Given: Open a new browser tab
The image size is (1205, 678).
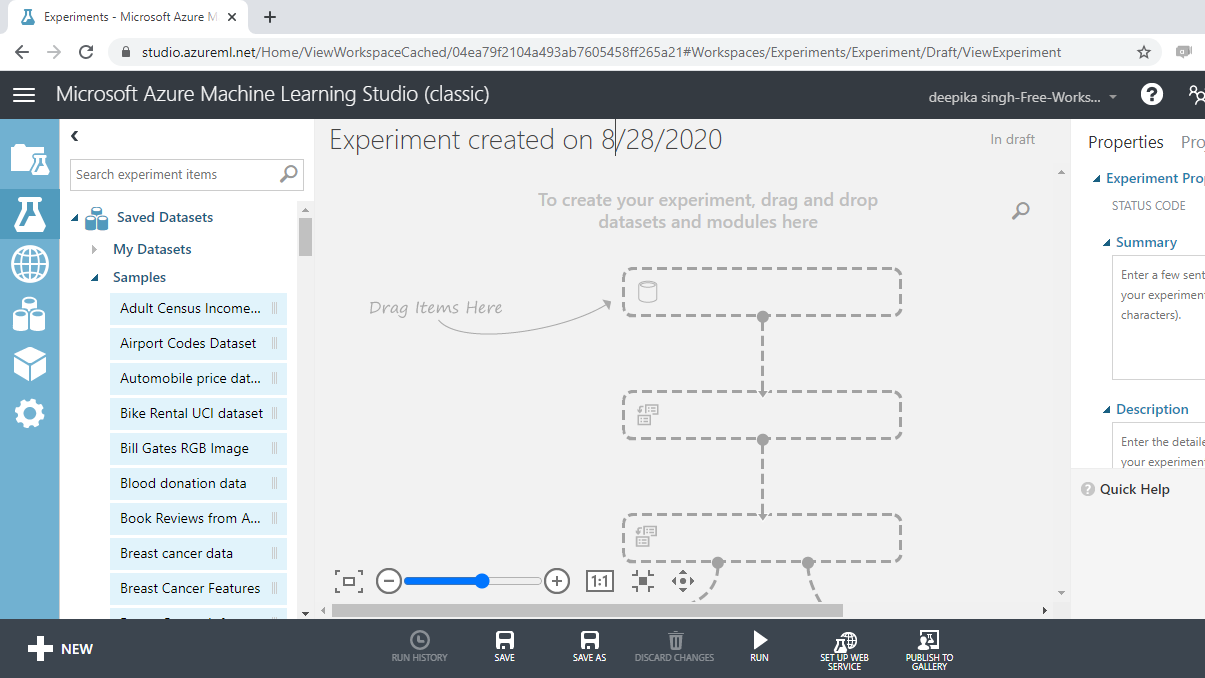Looking at the screenshot, I should pyautogui.click(x=270, y=17).
